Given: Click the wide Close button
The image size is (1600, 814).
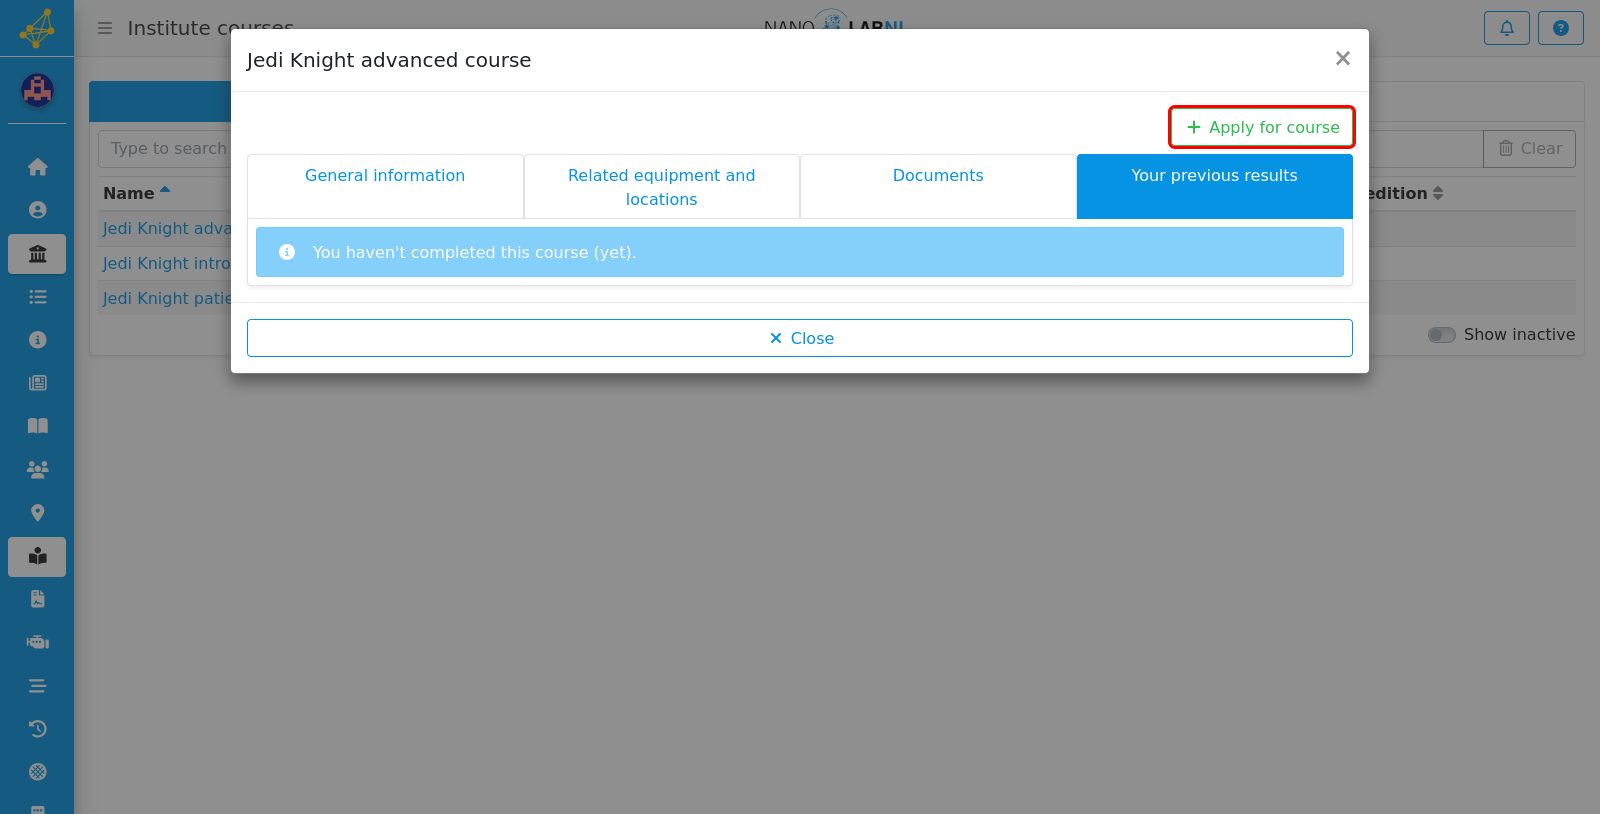Looking at the screenshot, I should (x=800, y=338).
